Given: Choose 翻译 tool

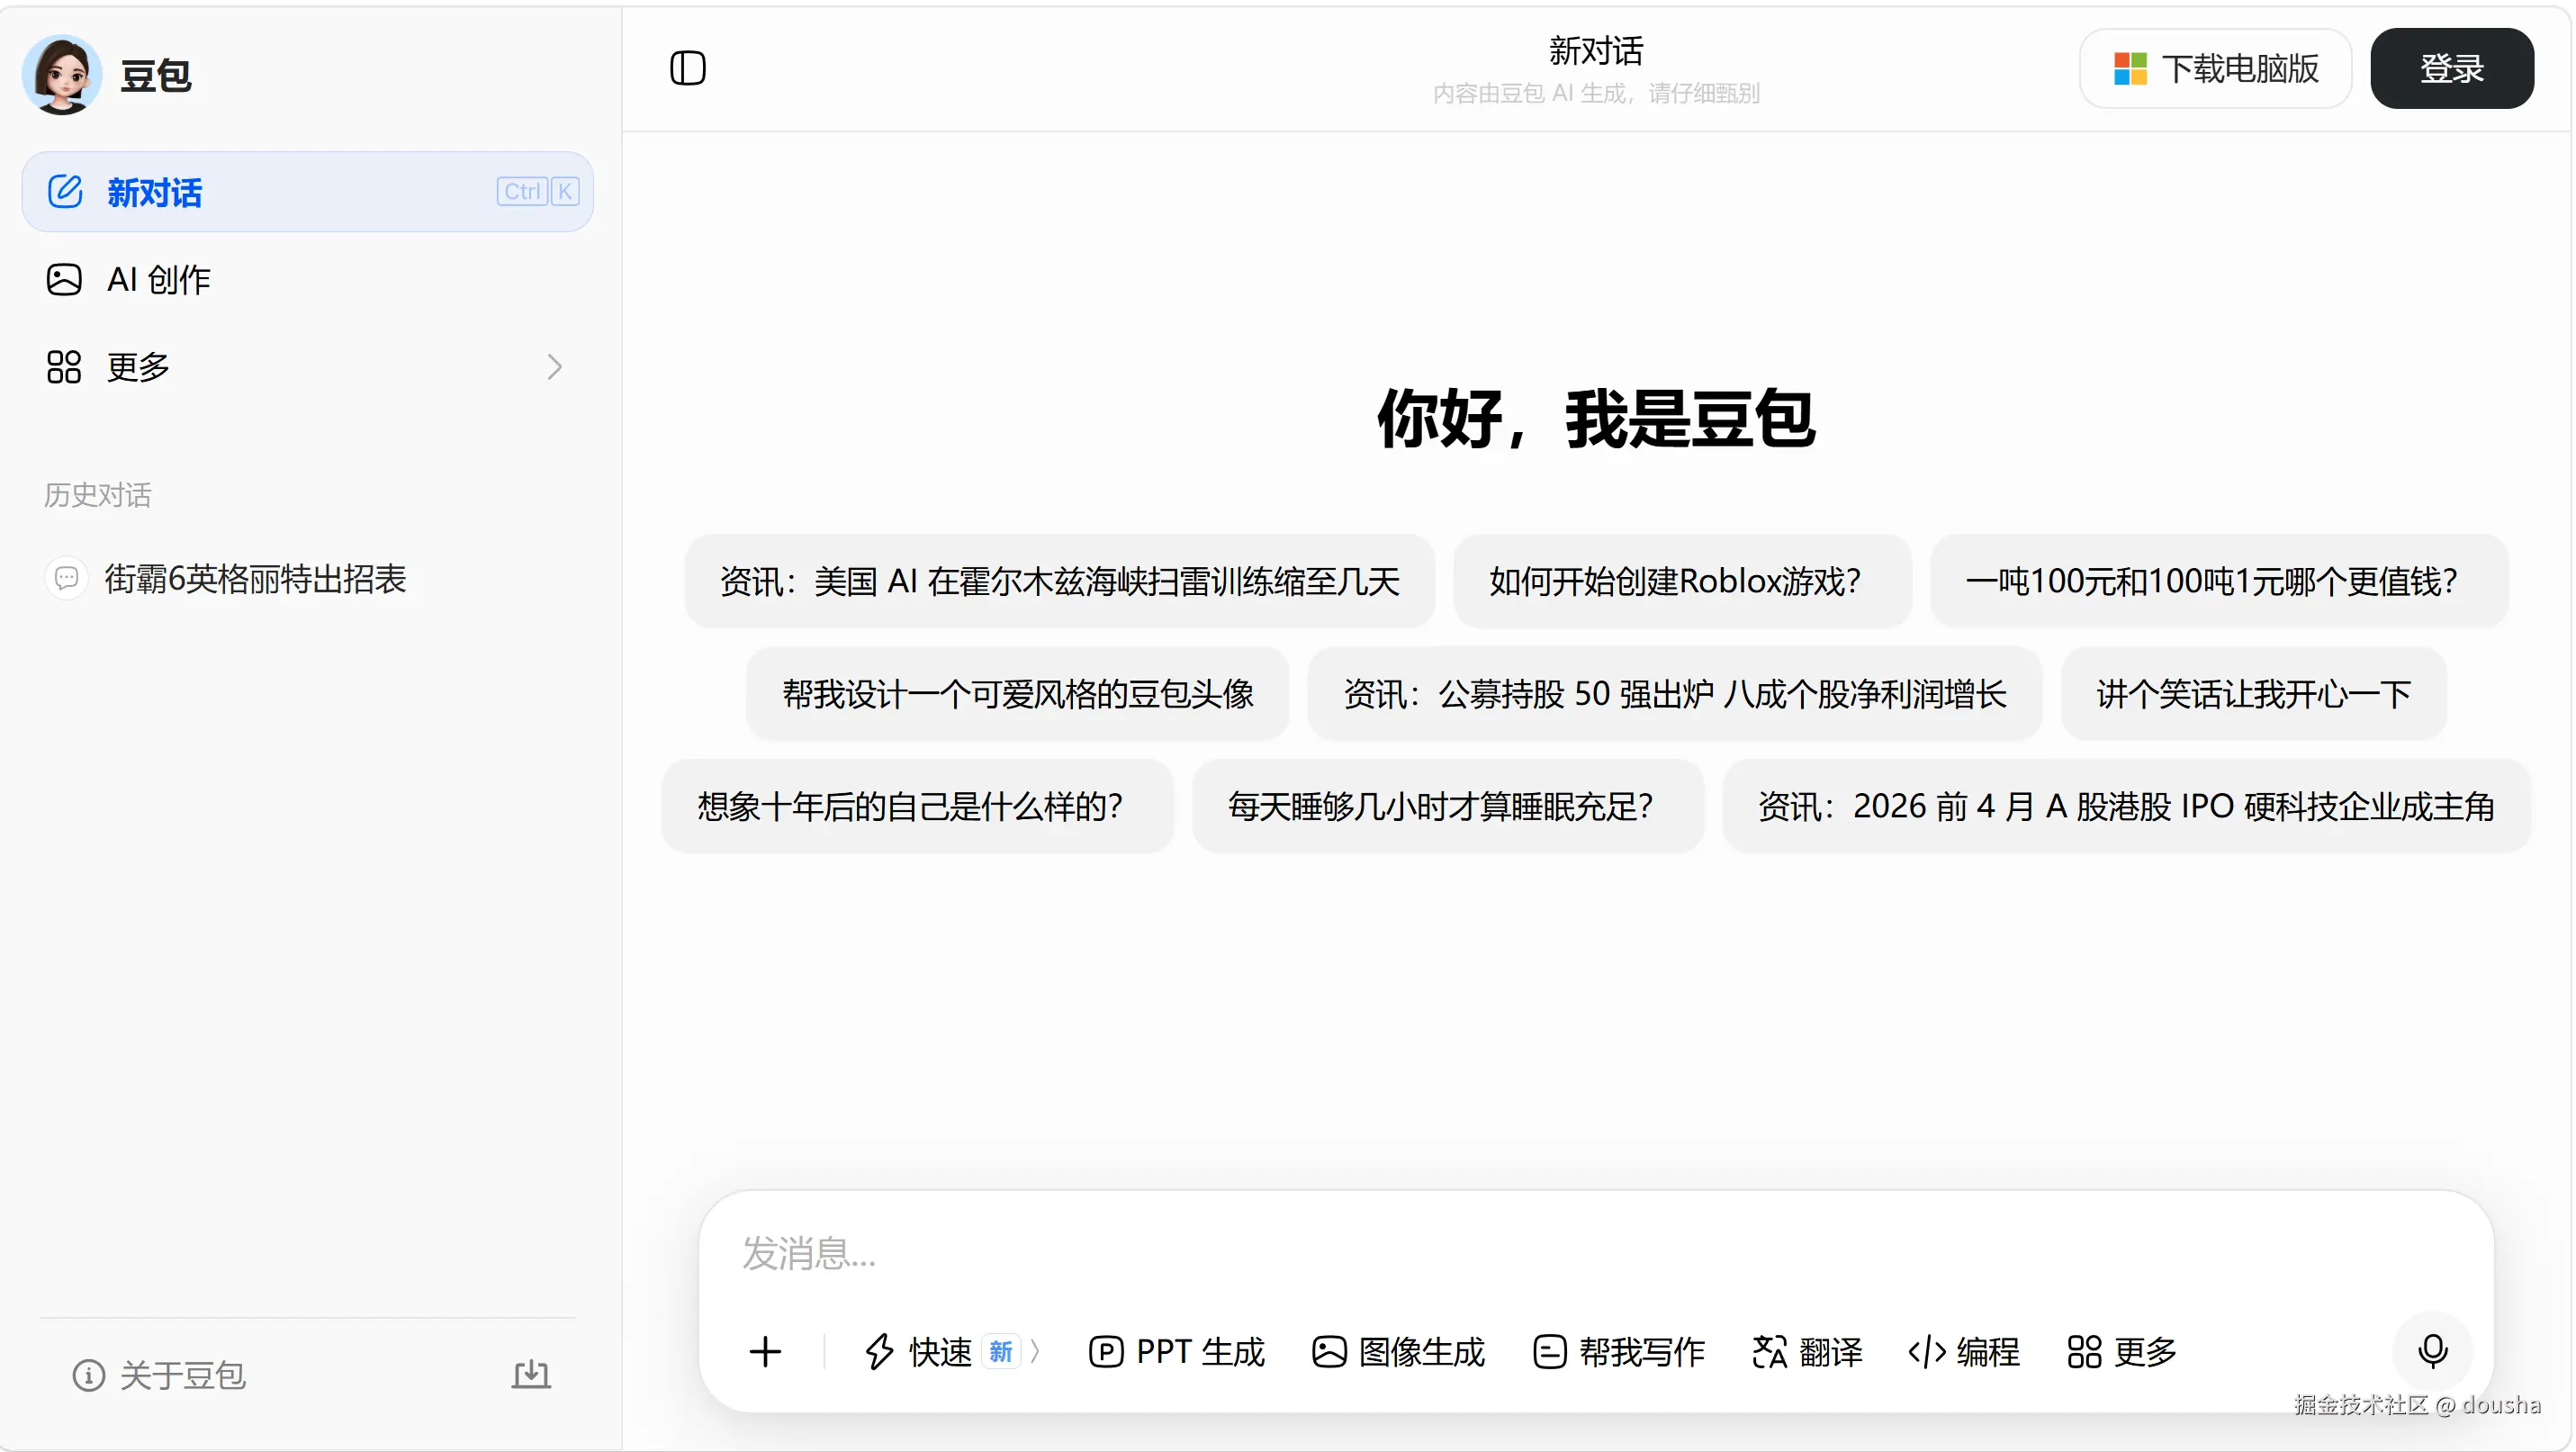Looking at the screenshot, I should [1807, 1352].
